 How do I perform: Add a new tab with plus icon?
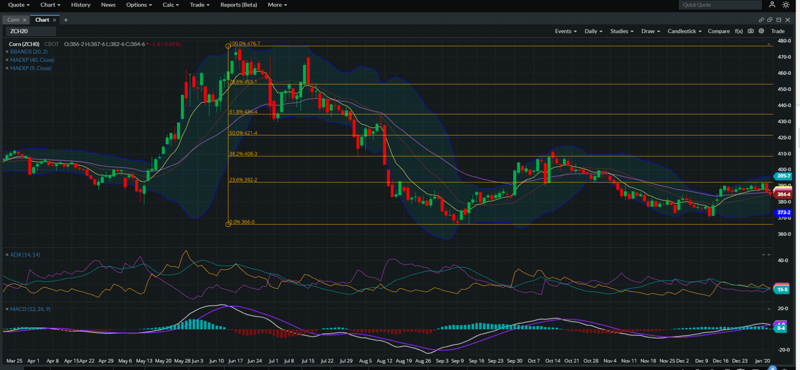point(66,20)
